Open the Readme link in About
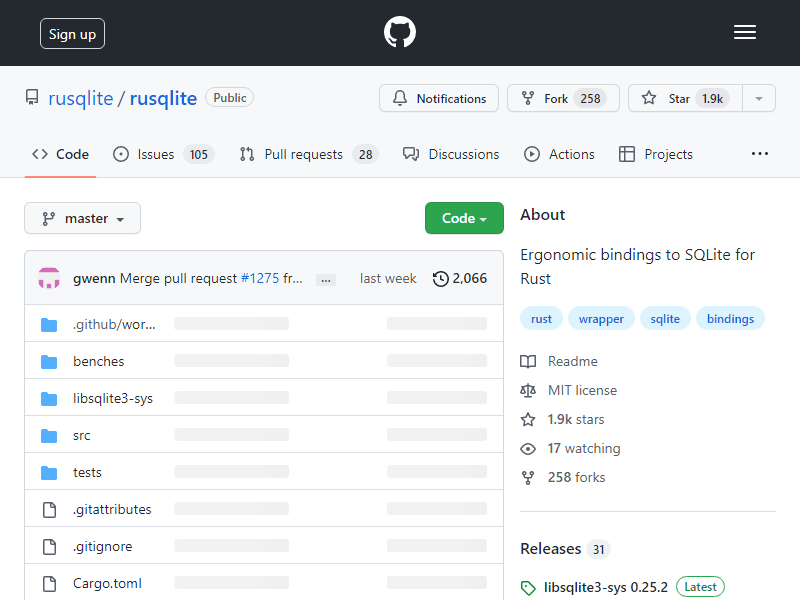The image size is (800, 600). coord(572,362)
